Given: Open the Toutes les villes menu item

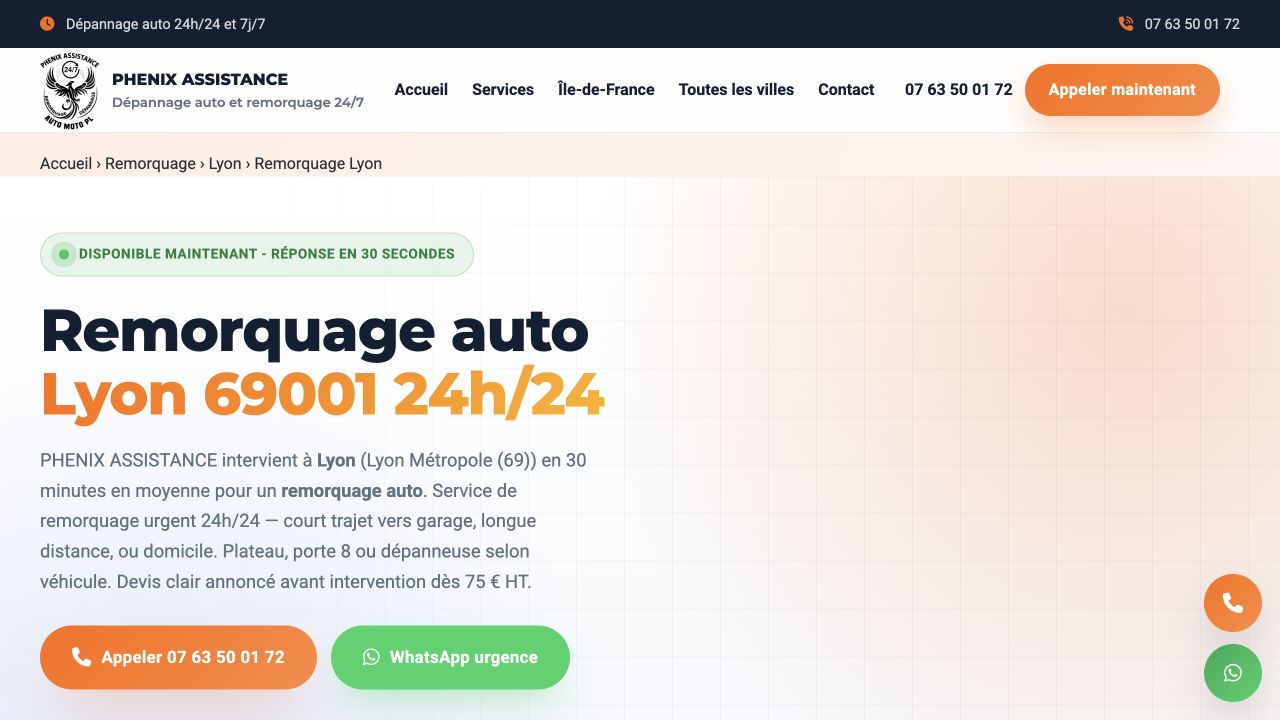Looking at the screenshot, I should (x=736, y=89).
